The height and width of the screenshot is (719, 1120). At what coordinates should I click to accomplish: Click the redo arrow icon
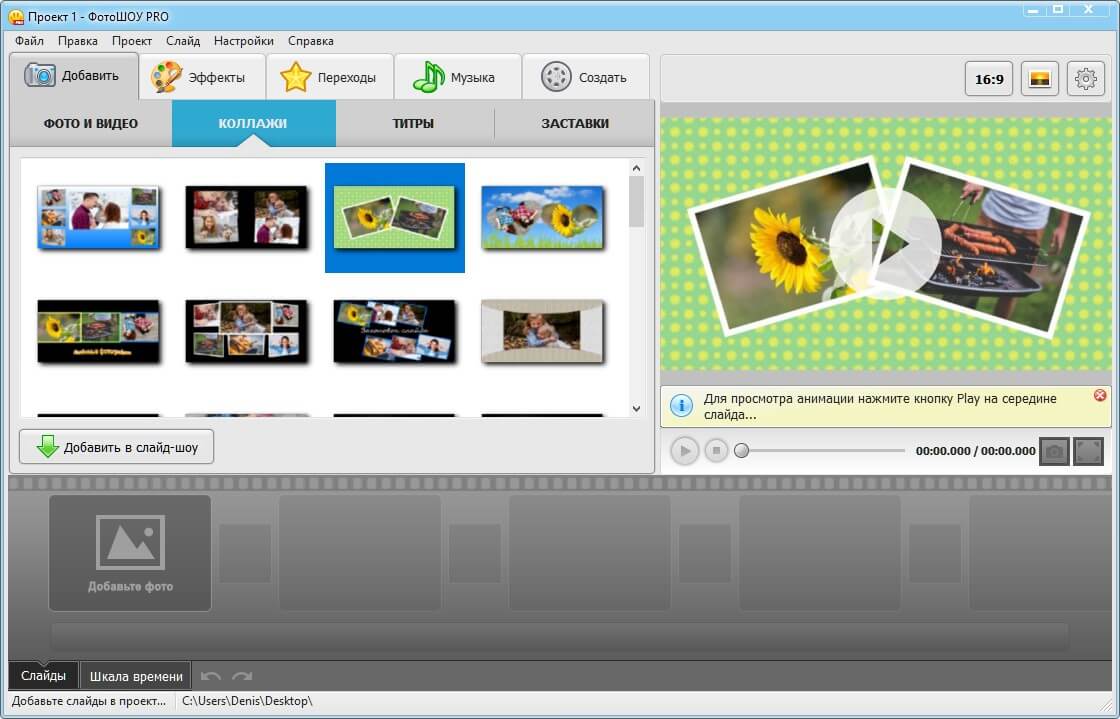click(x=242, y=677)
